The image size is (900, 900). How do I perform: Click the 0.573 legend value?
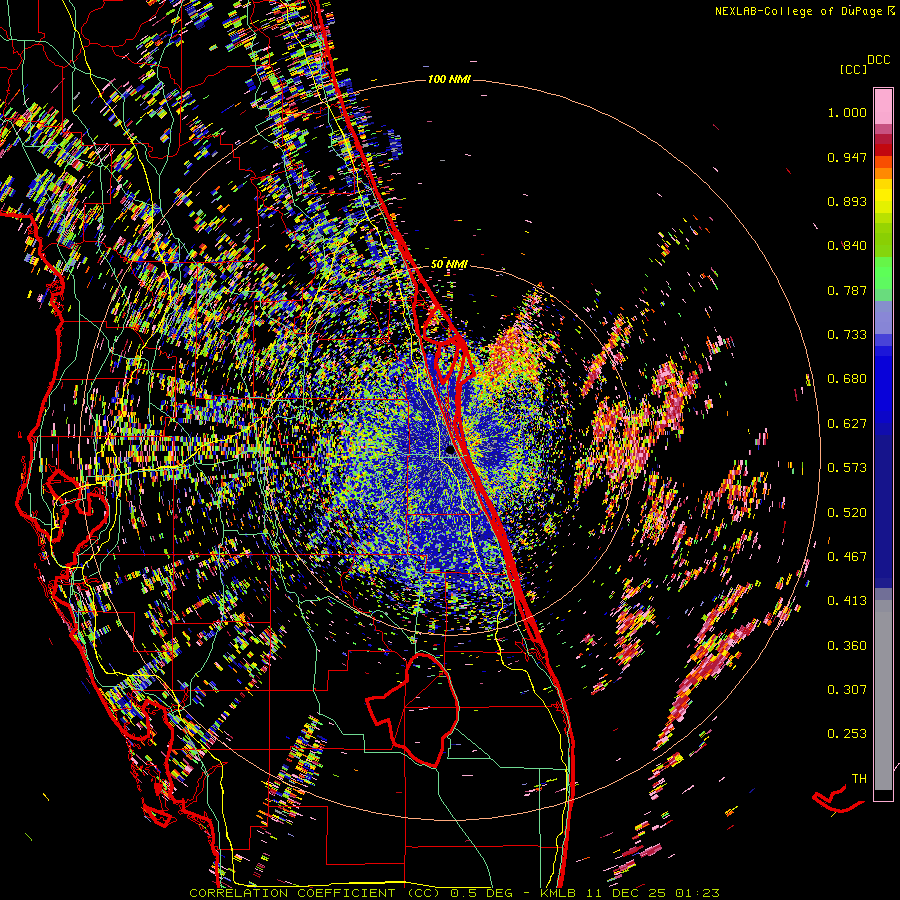click(x=847, y=468)
